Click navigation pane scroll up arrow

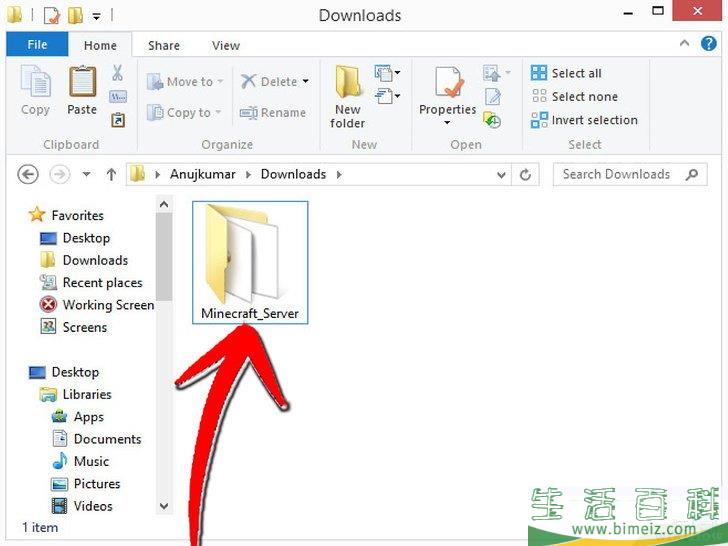(x=163, y=204)
